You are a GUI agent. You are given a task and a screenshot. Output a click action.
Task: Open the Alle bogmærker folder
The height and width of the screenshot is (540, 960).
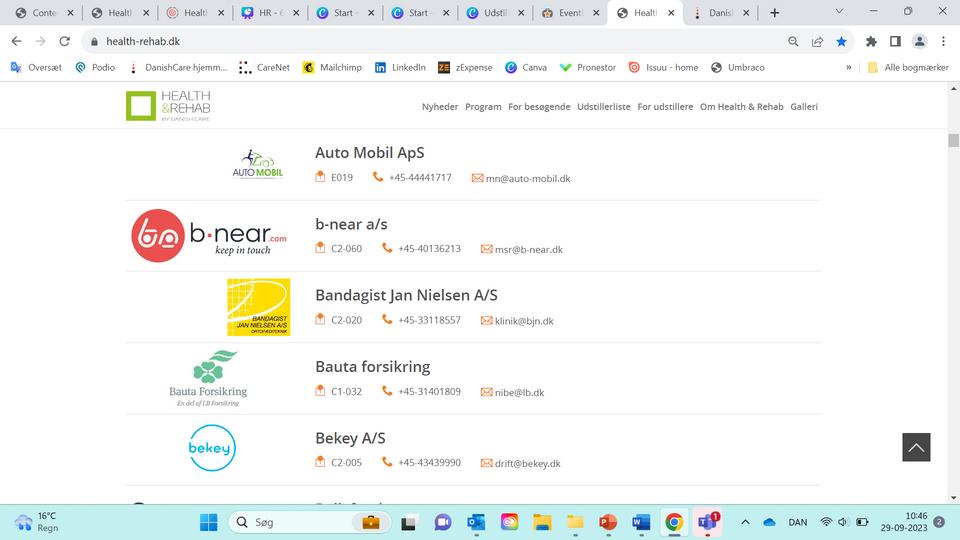pos(908,67)
